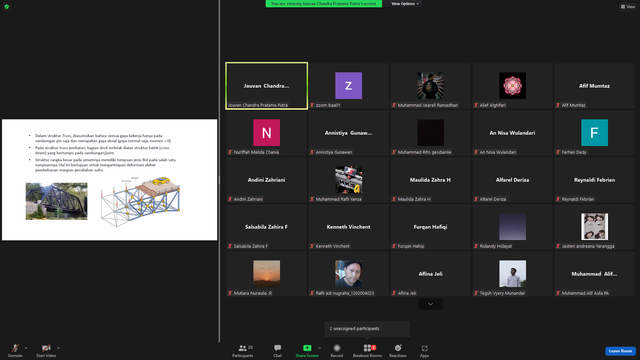This screenshot has width=640, height=360.
Task: Click Ridandy Hidayat's gradient profile picture
Action: coord(512,227)
